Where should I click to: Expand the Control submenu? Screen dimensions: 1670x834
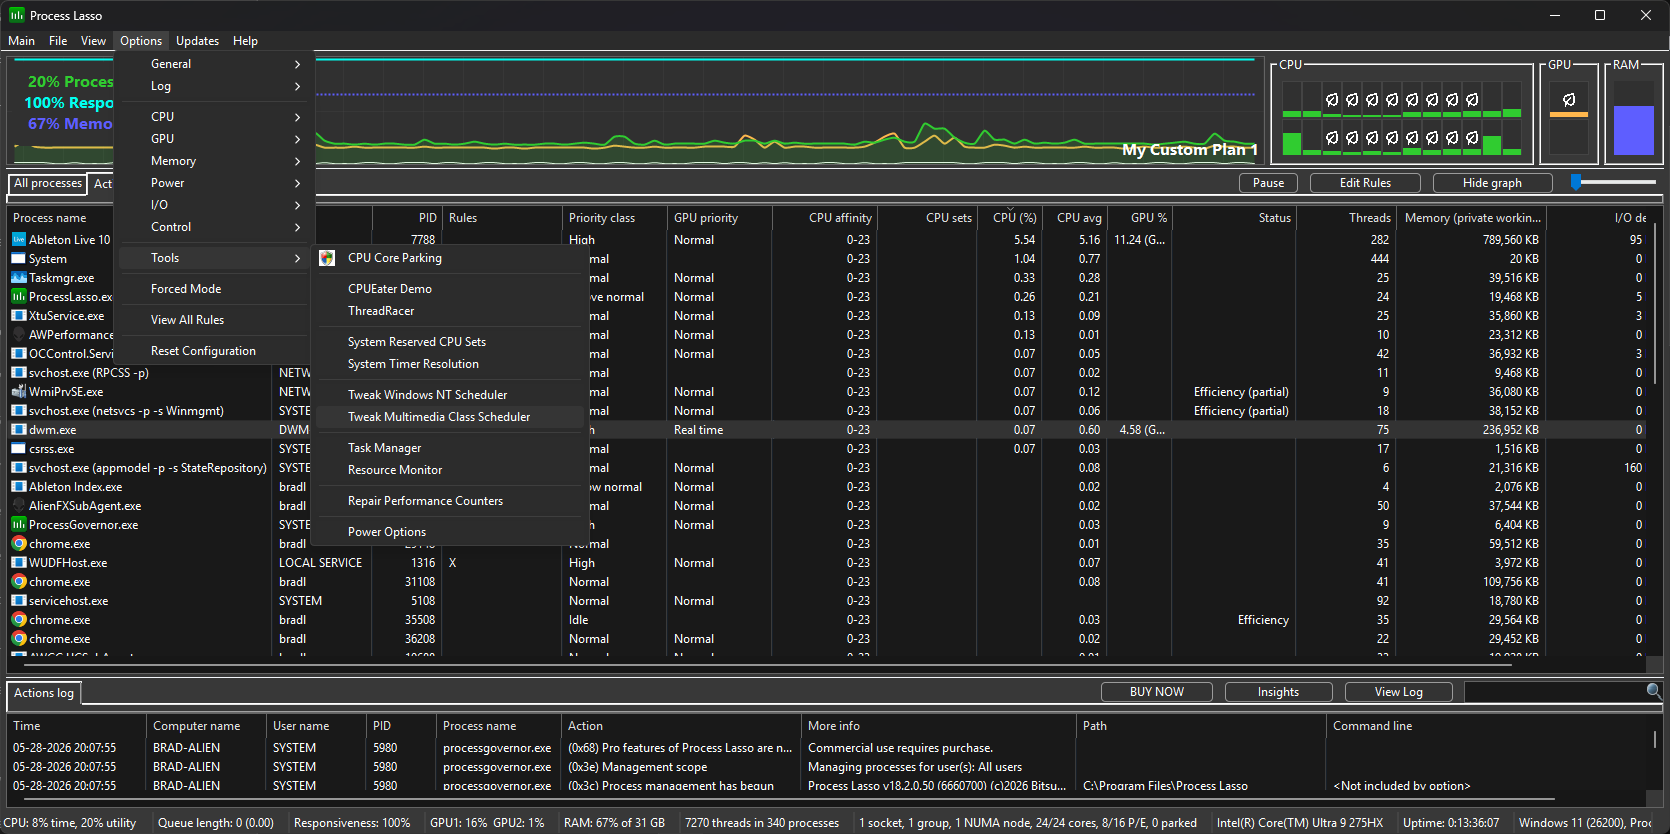point(213,227)
